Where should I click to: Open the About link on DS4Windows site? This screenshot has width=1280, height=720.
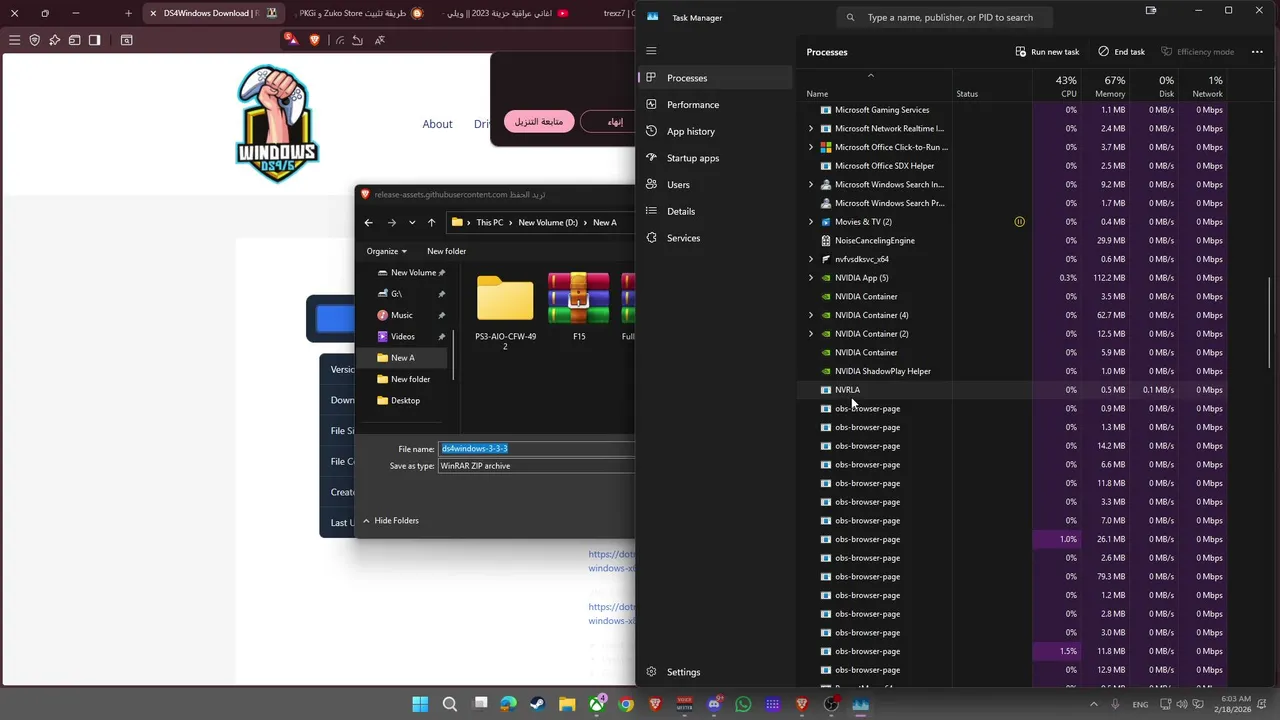point(437,124)
